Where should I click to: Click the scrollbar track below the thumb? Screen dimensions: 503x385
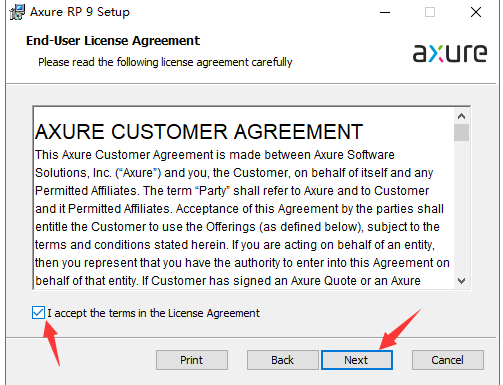point(461,207)
